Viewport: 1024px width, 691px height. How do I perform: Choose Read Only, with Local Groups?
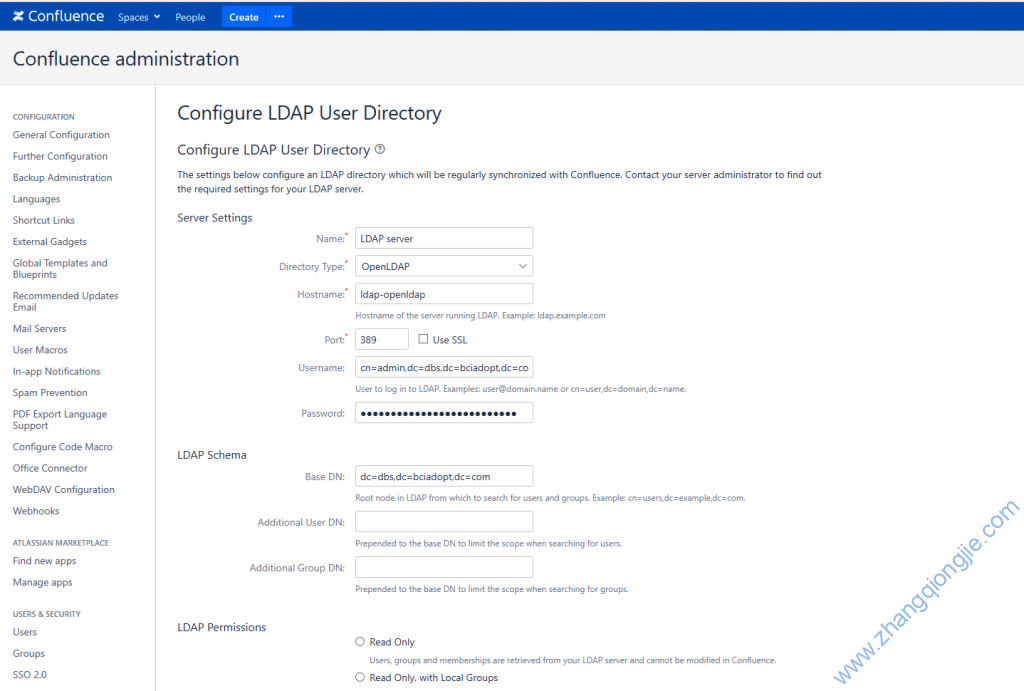point(360,677)
